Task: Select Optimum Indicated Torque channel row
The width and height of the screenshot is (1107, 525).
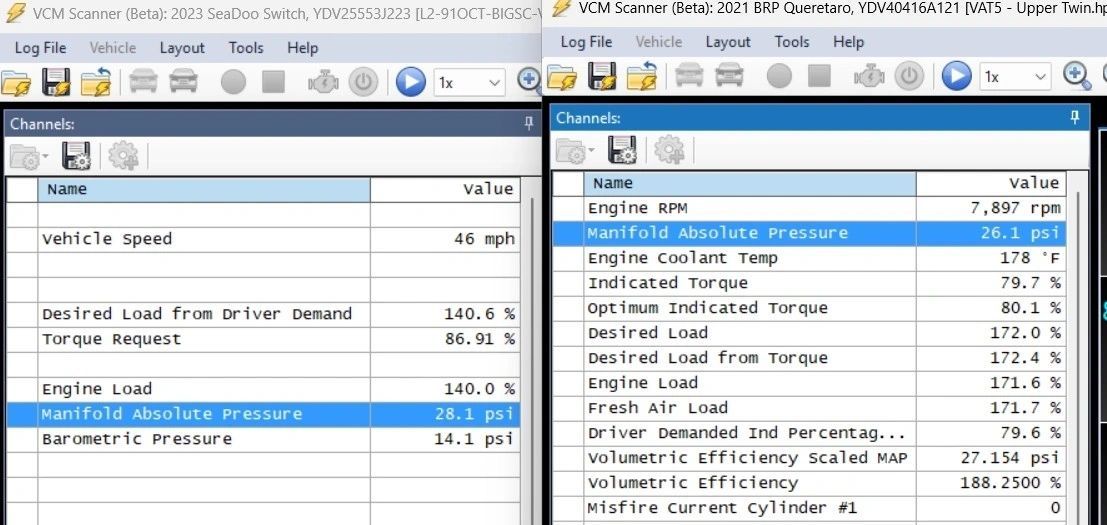Action: 809,308
